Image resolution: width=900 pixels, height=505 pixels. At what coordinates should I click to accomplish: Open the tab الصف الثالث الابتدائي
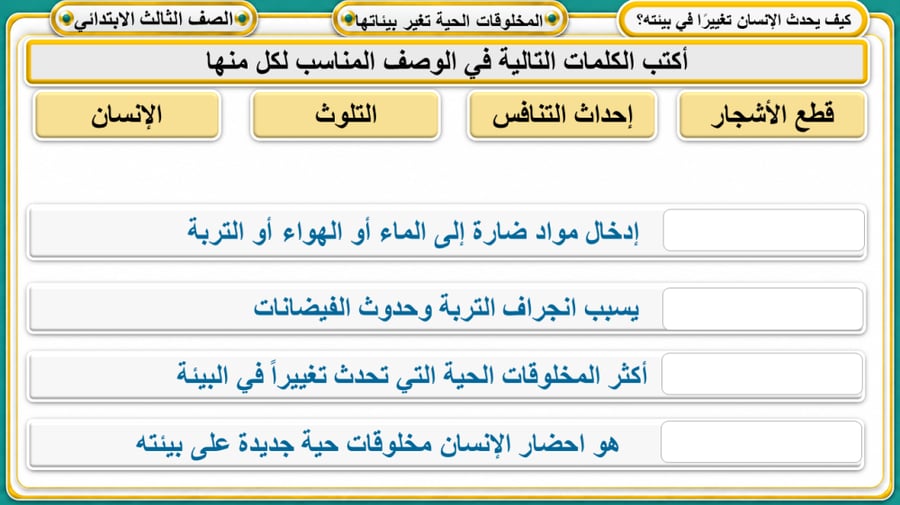[x=154, y=20]
